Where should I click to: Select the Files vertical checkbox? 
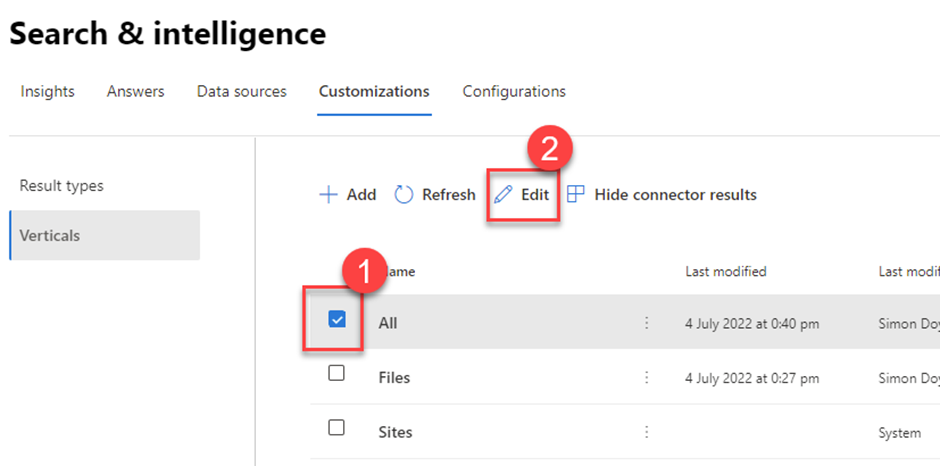(337, 373)
